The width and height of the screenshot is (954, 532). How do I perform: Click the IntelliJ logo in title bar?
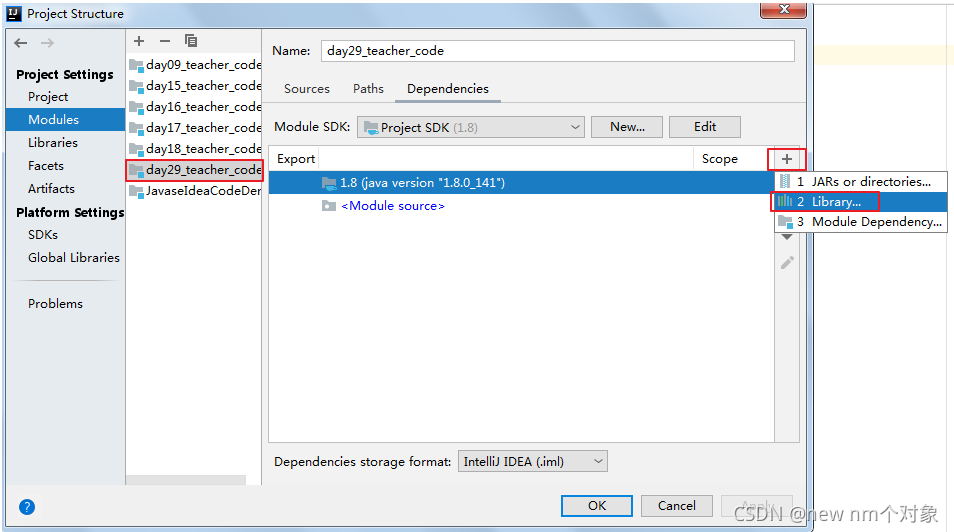tap(13, 13)
